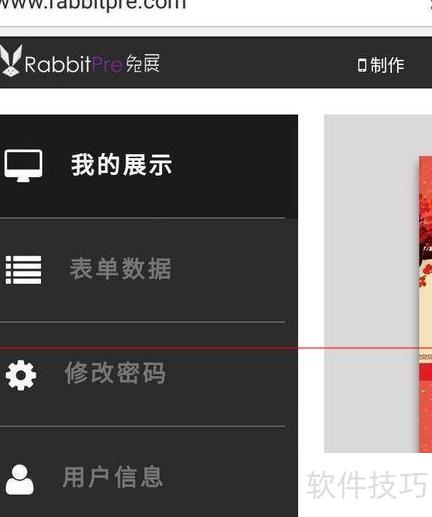
Task: Click the phone icon beside 制作
Action: [x=362, y=65]
